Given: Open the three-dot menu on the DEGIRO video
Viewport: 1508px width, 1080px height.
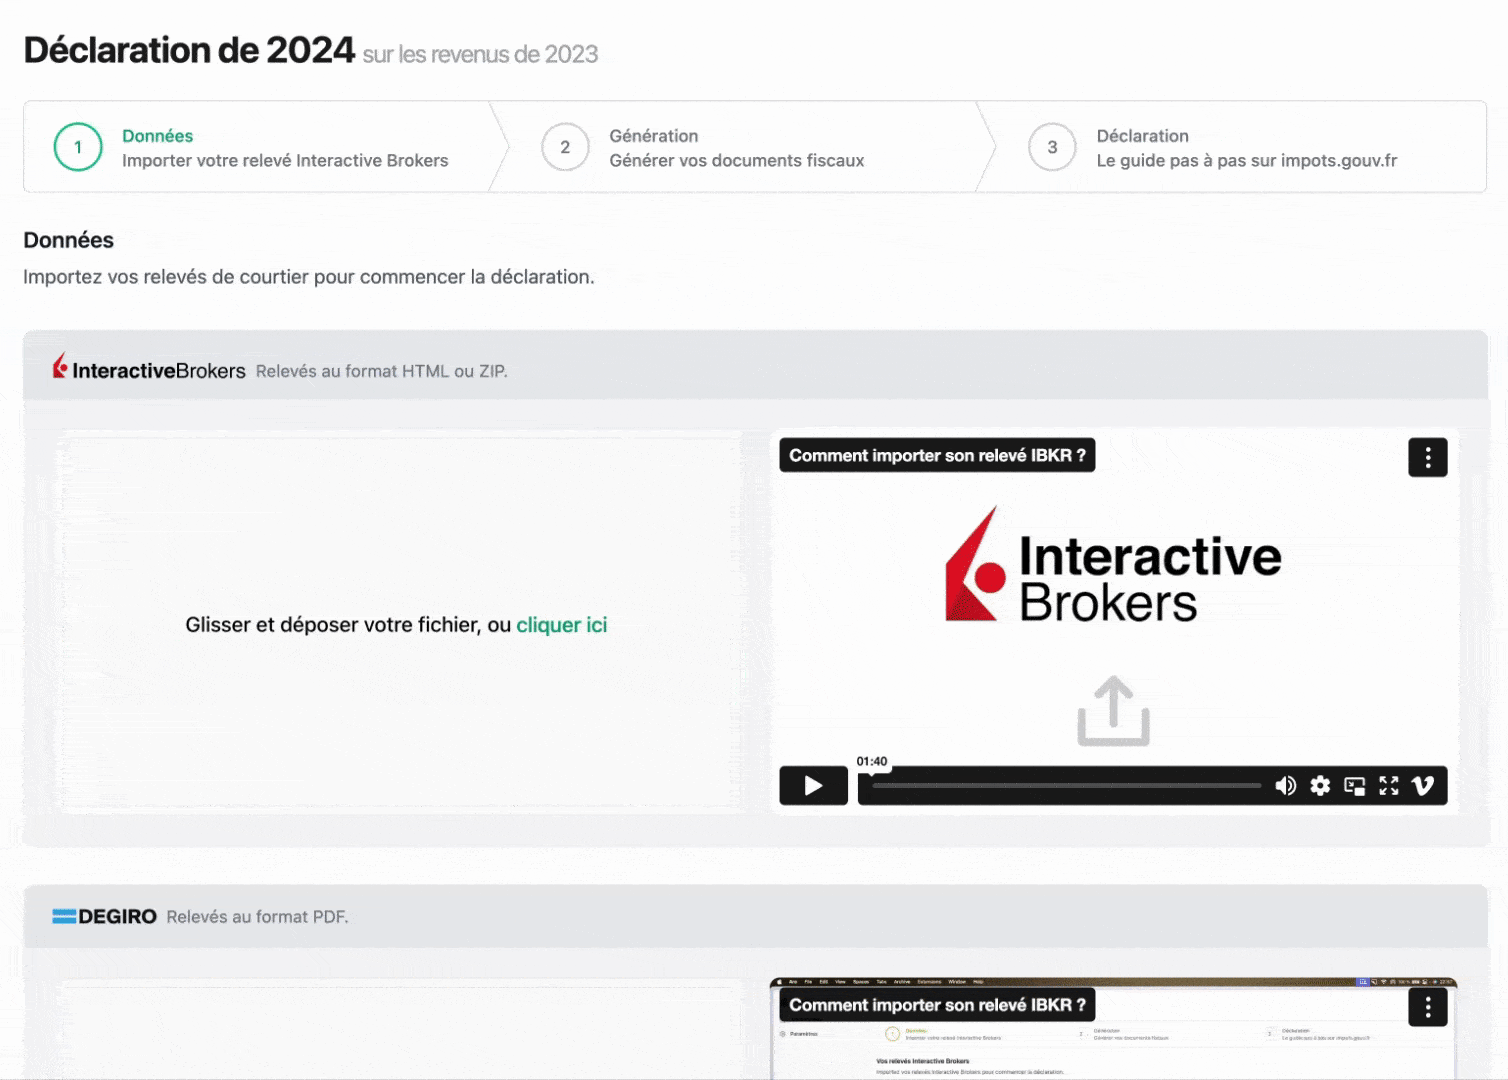Looking at the screenshot, I should 1428,1007.
